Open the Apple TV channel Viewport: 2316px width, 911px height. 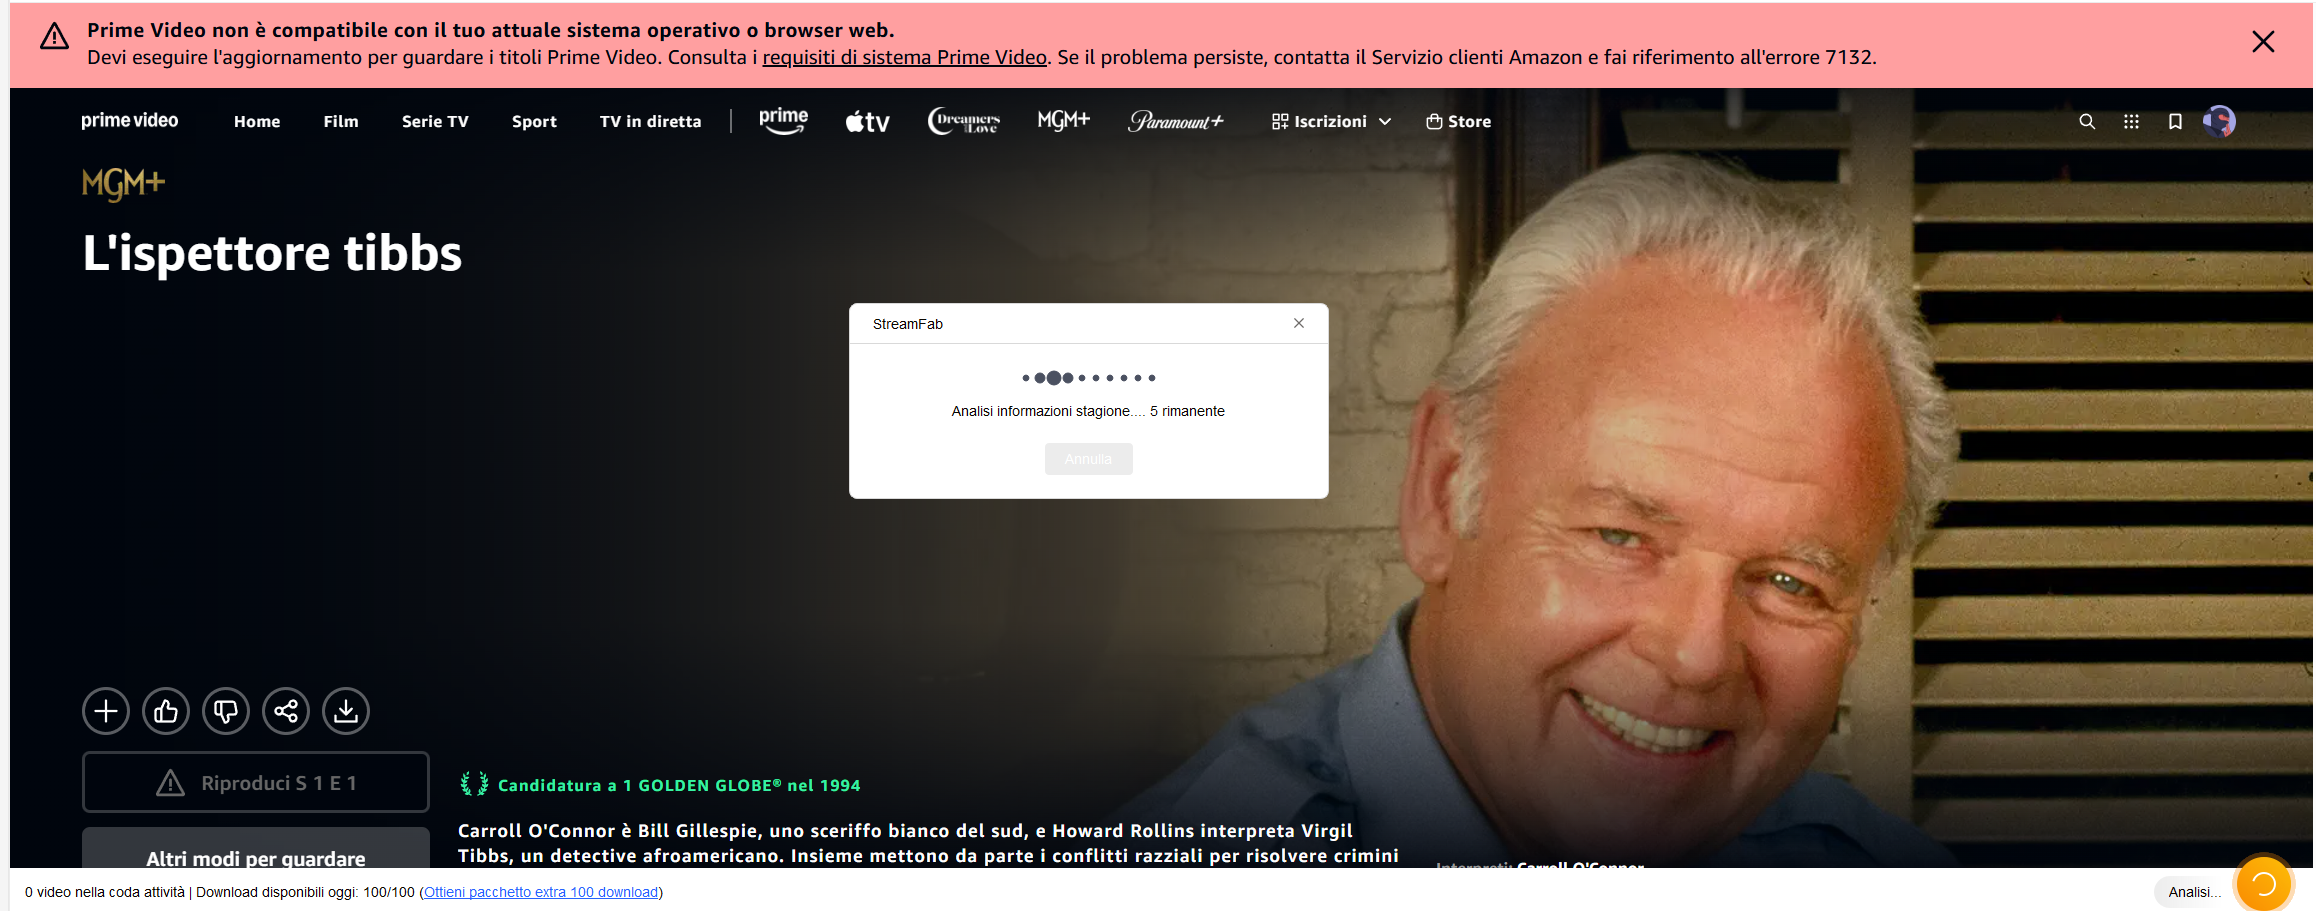pos(867,122)
